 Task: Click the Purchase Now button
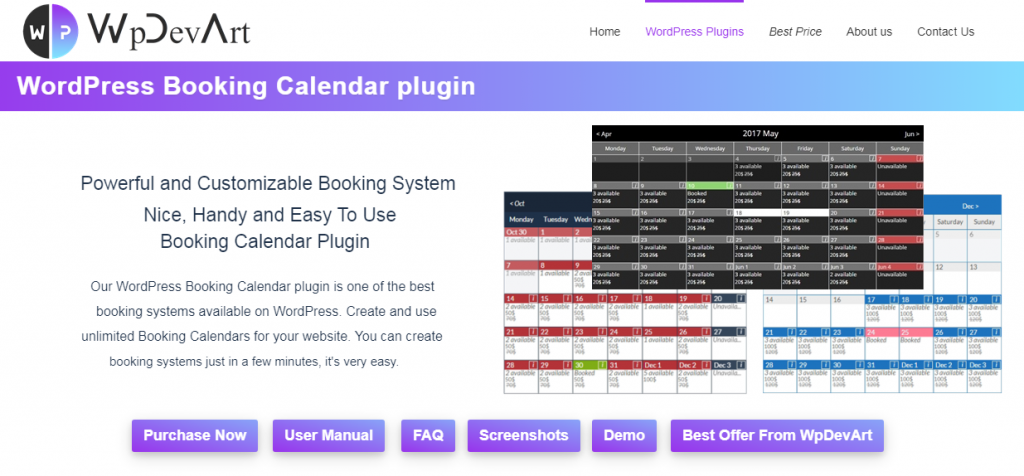tap(195, 436)
